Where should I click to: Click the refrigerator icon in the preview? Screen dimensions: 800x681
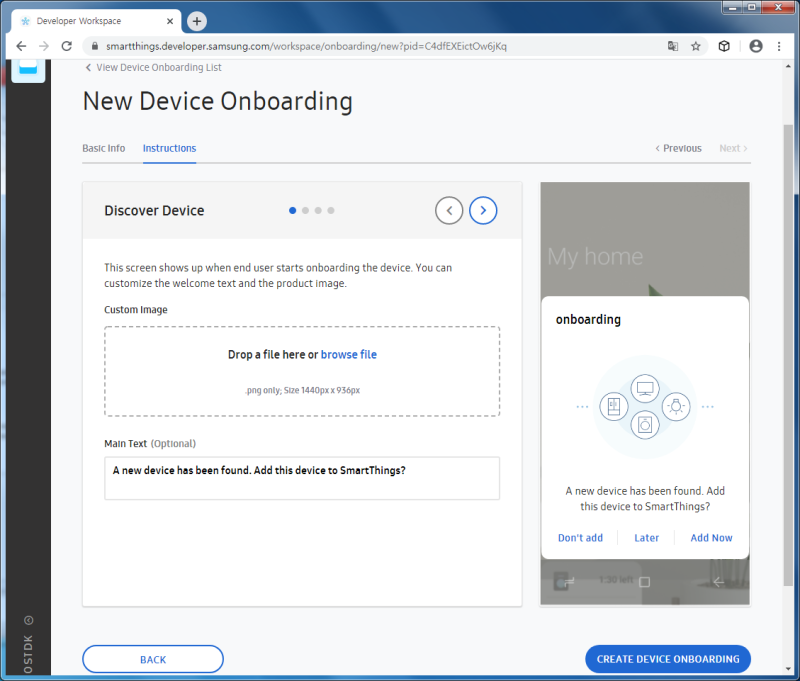[614, 406]
